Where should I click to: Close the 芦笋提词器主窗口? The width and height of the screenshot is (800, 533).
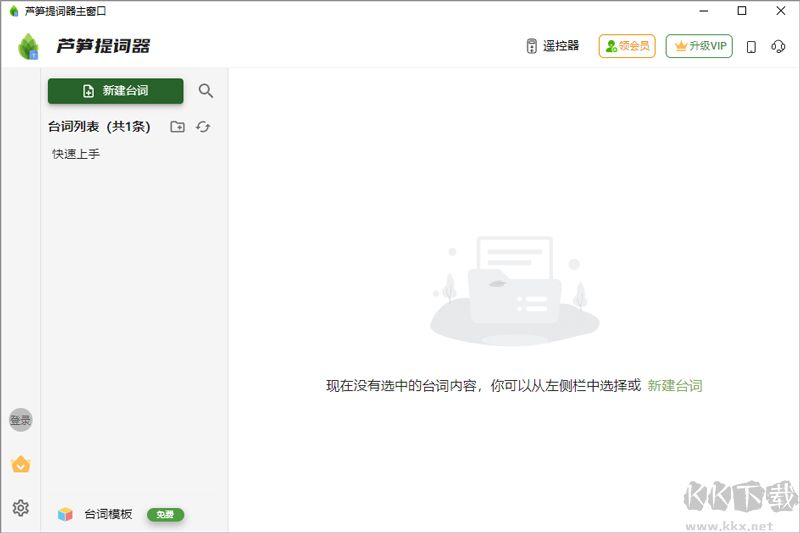point(781,11)
